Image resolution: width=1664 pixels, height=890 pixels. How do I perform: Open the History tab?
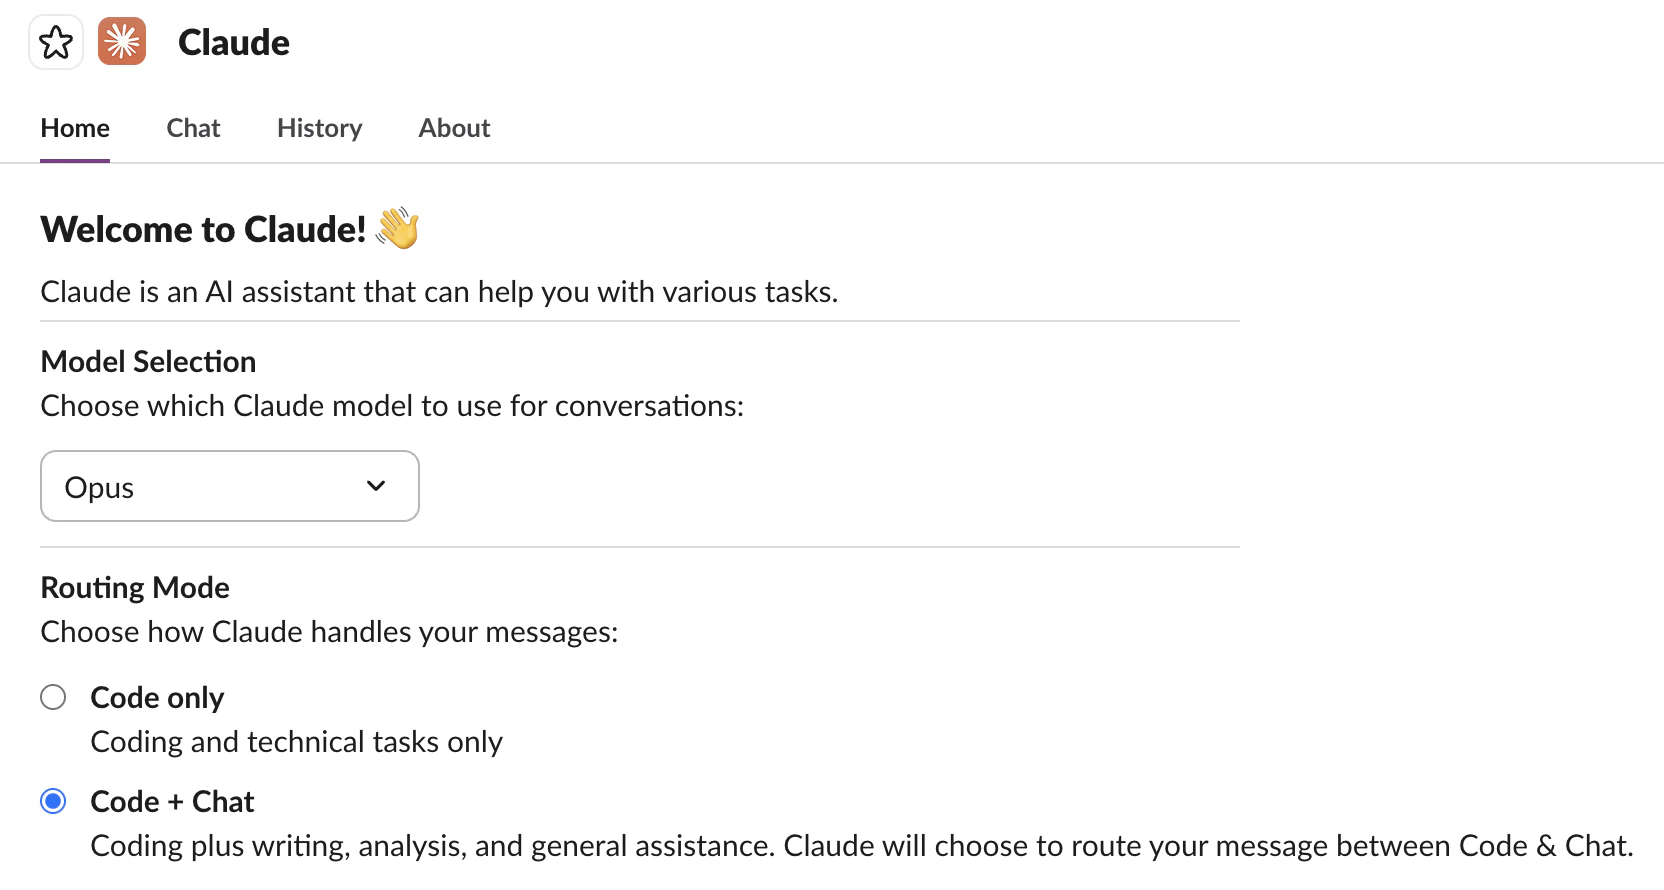319,128
